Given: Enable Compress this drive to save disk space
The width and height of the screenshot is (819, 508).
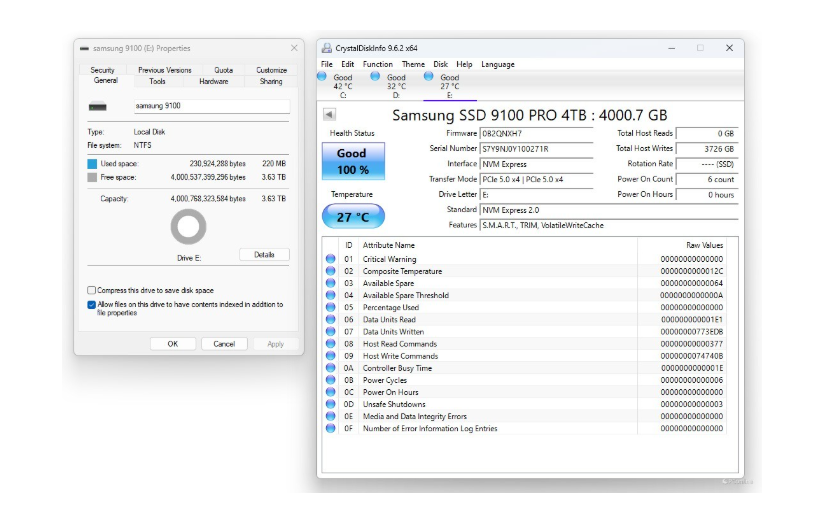Looking at the screenshot, I should 92,290.
